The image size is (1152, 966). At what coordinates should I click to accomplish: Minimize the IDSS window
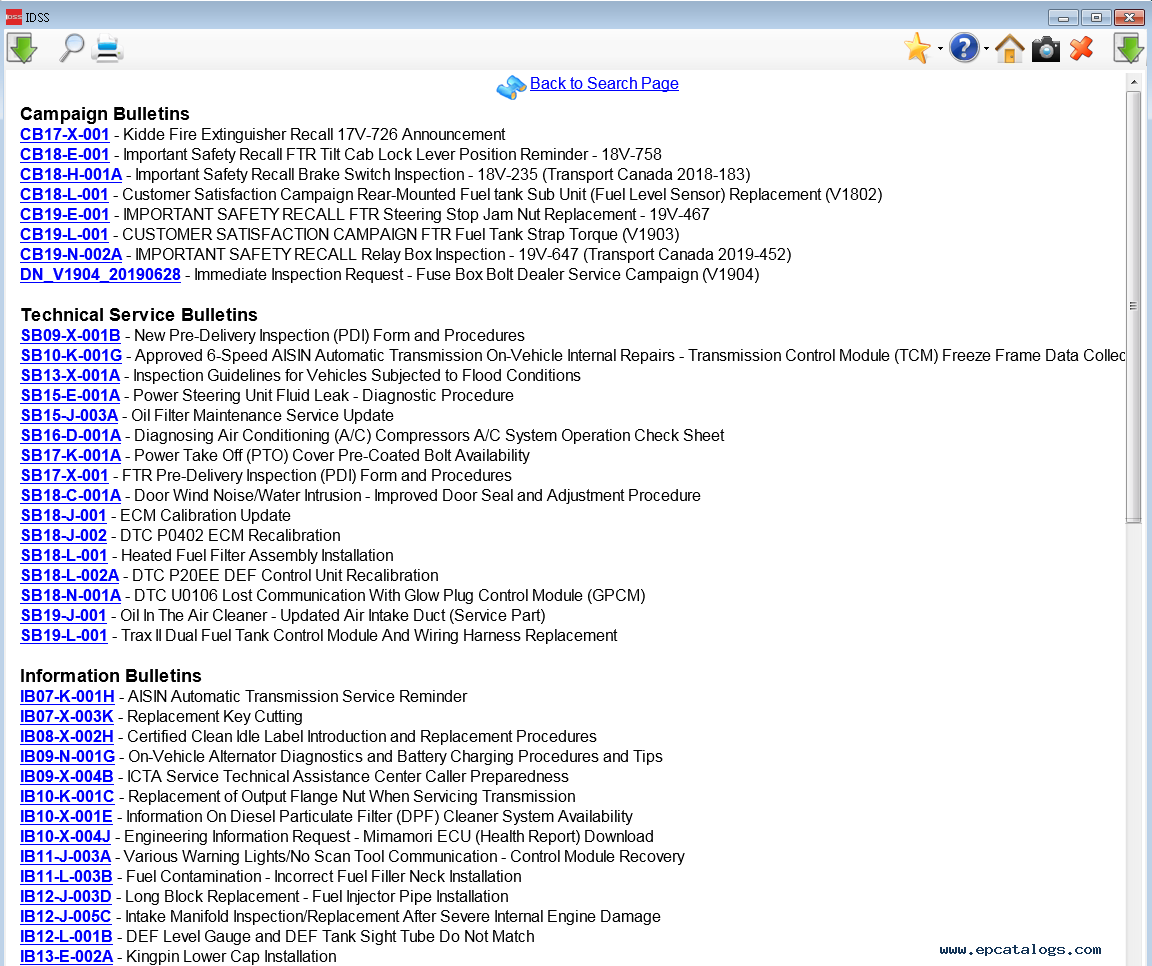coord(1062,17)
